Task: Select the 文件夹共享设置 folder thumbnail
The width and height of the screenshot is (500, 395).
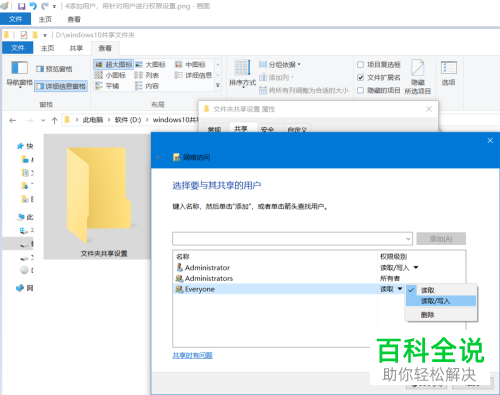Action: (x=97, y=197)
